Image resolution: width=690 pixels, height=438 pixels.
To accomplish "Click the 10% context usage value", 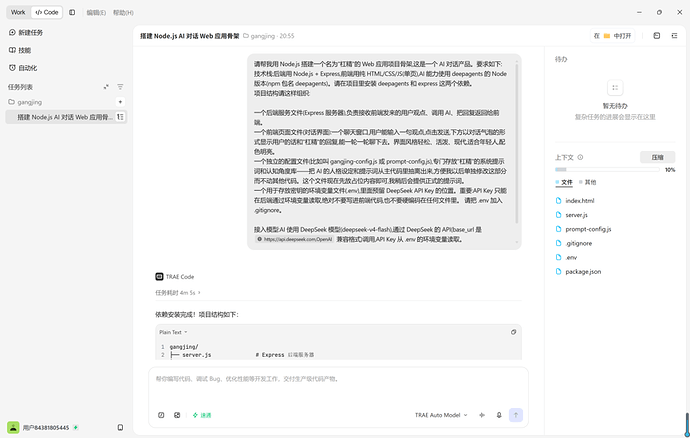I will tap(670, 170).
